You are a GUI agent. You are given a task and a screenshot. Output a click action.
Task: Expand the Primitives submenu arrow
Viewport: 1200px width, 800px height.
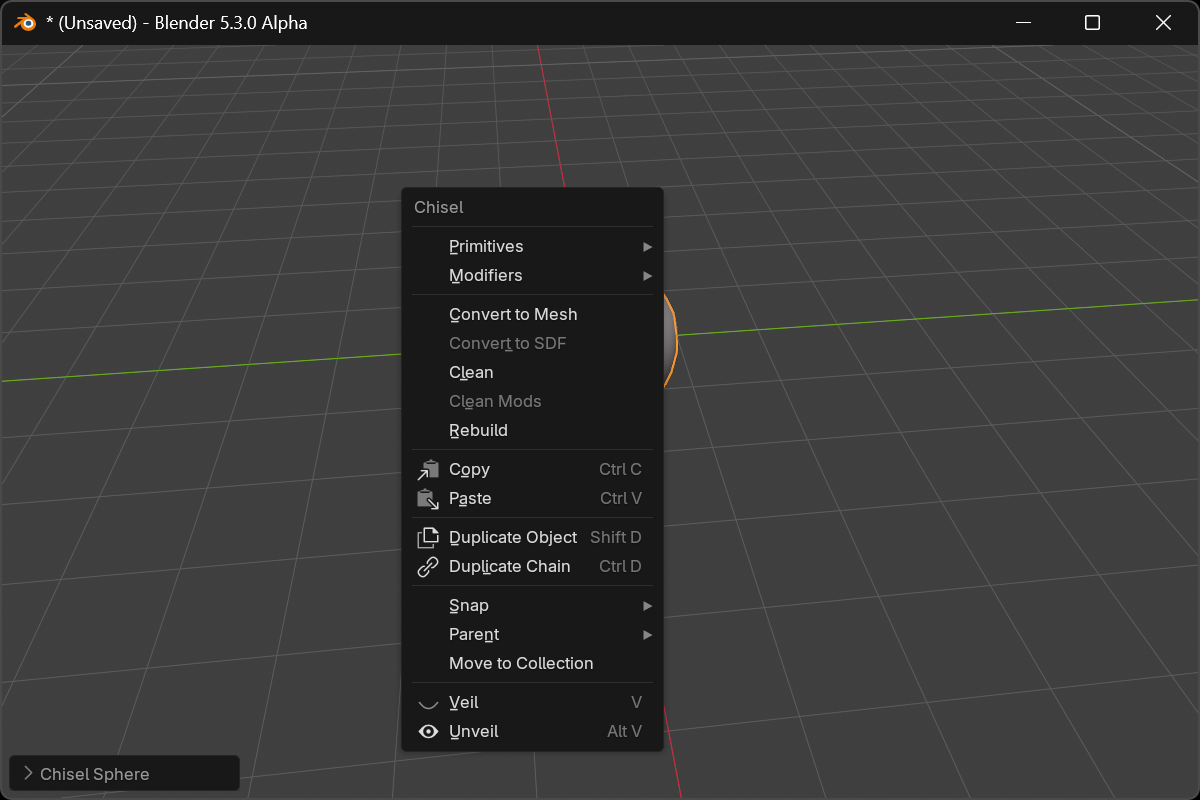point(647,246)
